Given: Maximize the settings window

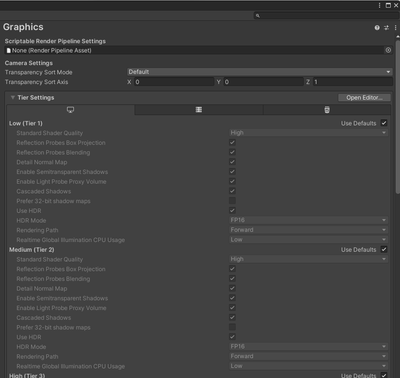Looking at the screenshot, I should pos(388,5).
